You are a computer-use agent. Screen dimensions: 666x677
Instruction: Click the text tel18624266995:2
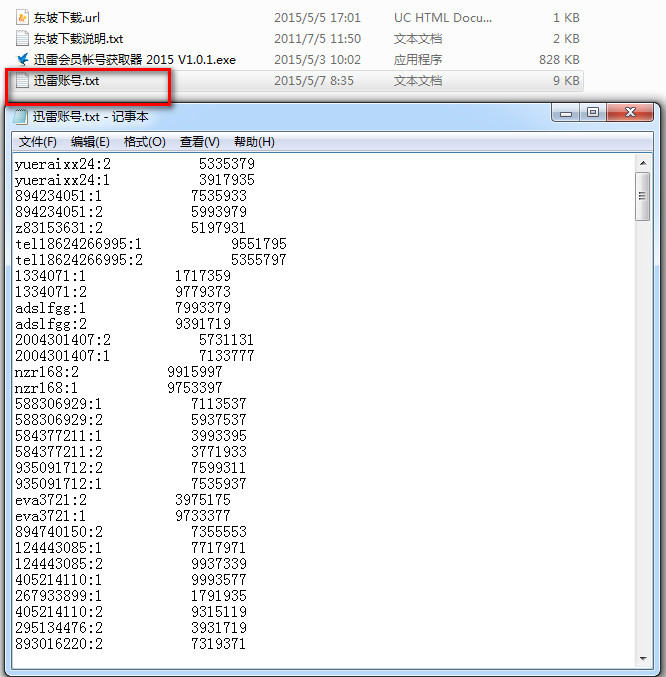(79, 260)
